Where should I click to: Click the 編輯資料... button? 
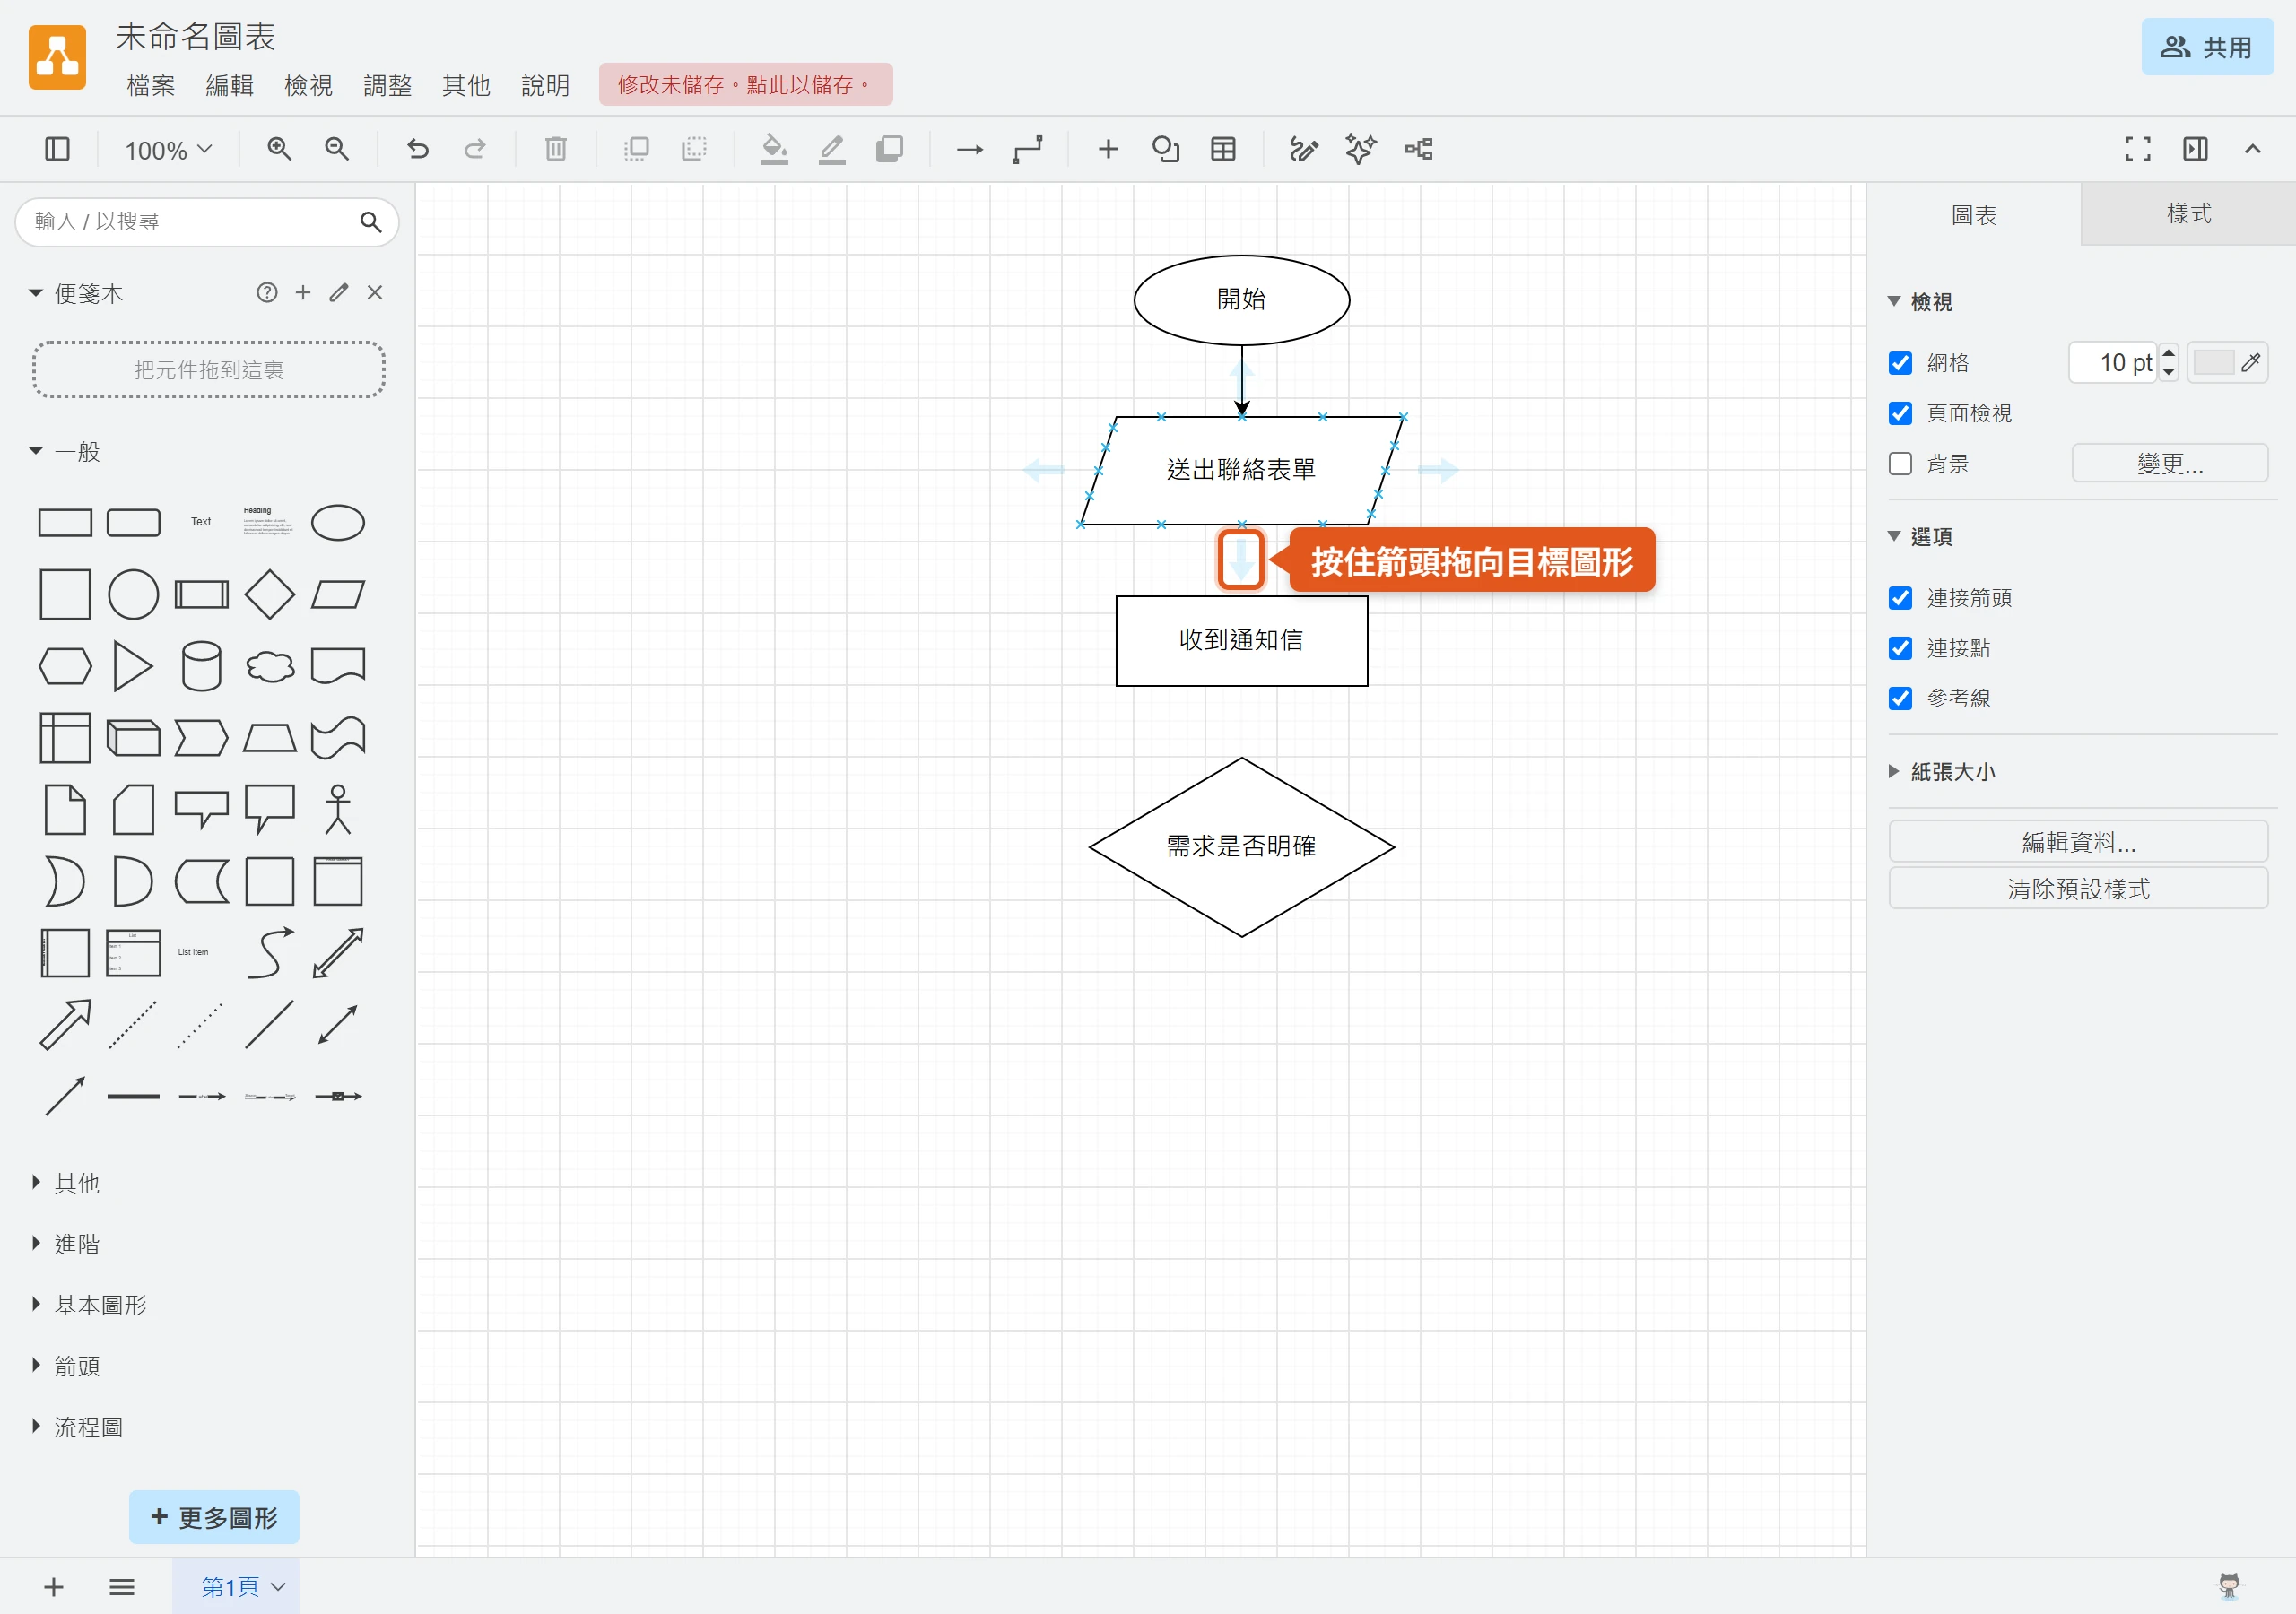[x=2078, y=842]
